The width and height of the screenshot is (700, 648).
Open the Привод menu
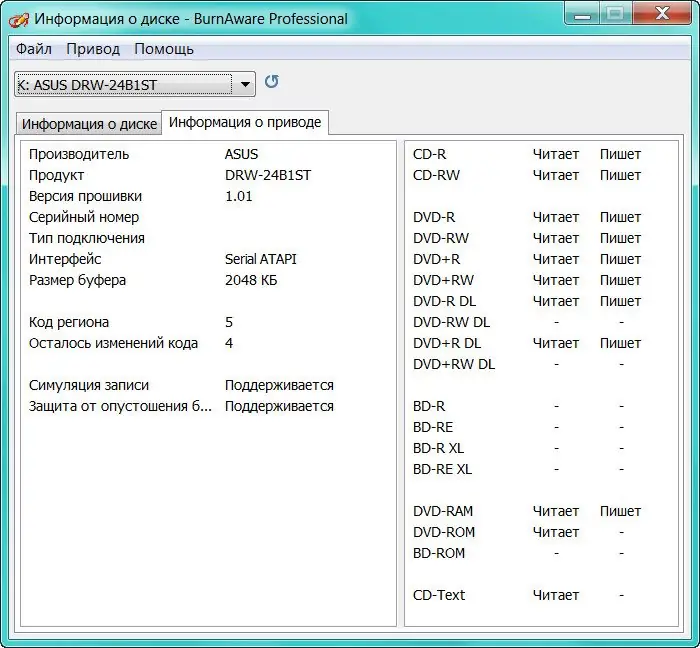93,49
